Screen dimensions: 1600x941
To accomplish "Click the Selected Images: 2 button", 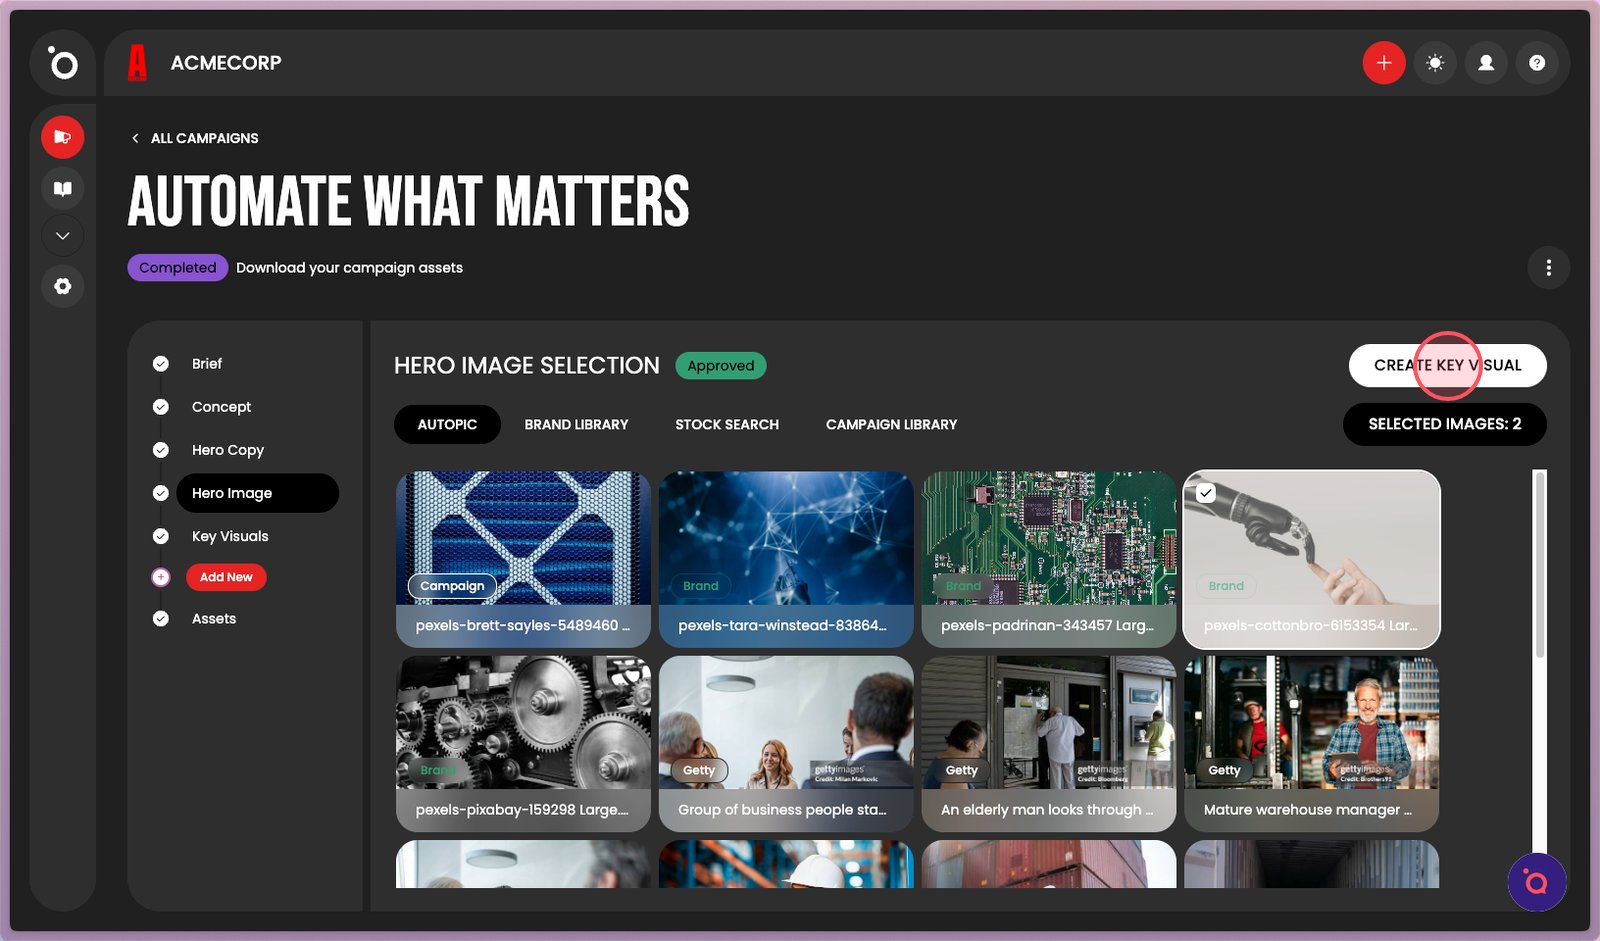I will pyautogui.click(x=1445, y=424).
